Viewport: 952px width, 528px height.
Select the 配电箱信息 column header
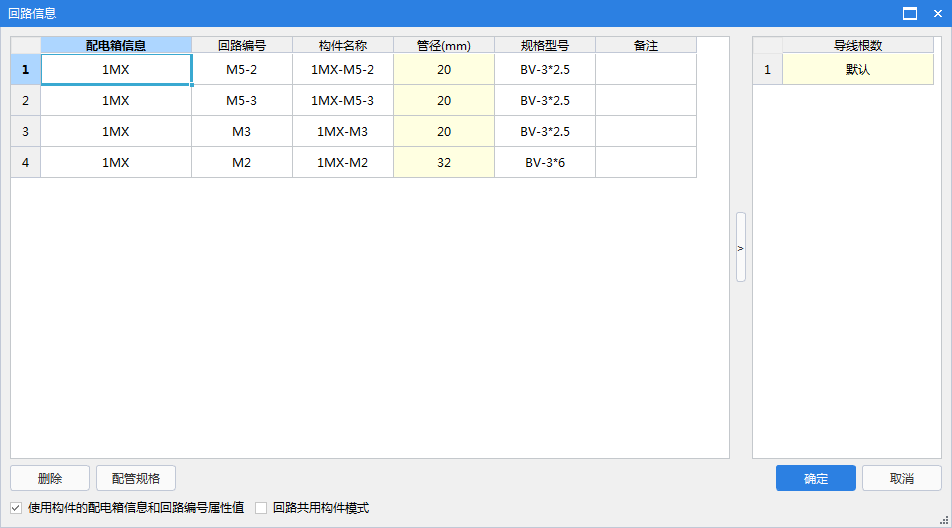pos(116,45)
